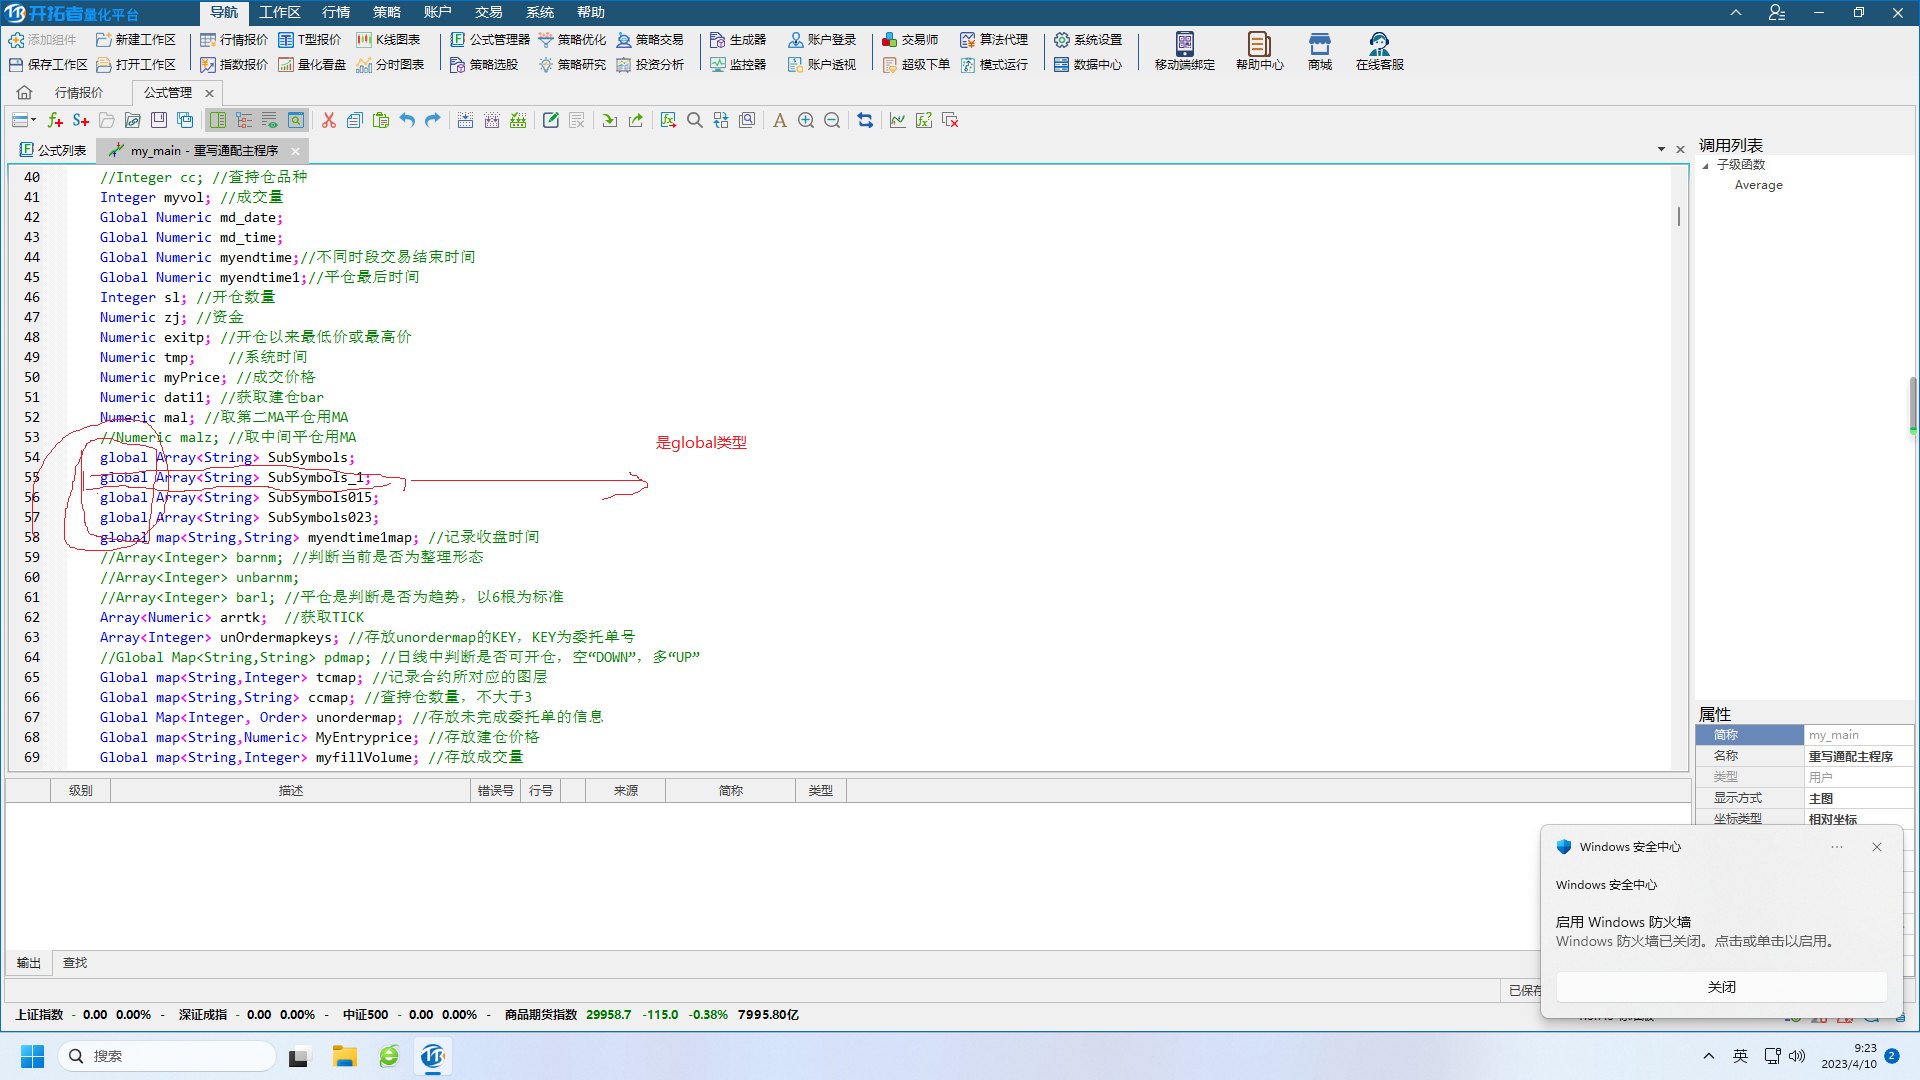The width and height of the screenshot is (1920, 1080).
Task: Open the editor tab list dropdown arrow
Action: 1662,149
